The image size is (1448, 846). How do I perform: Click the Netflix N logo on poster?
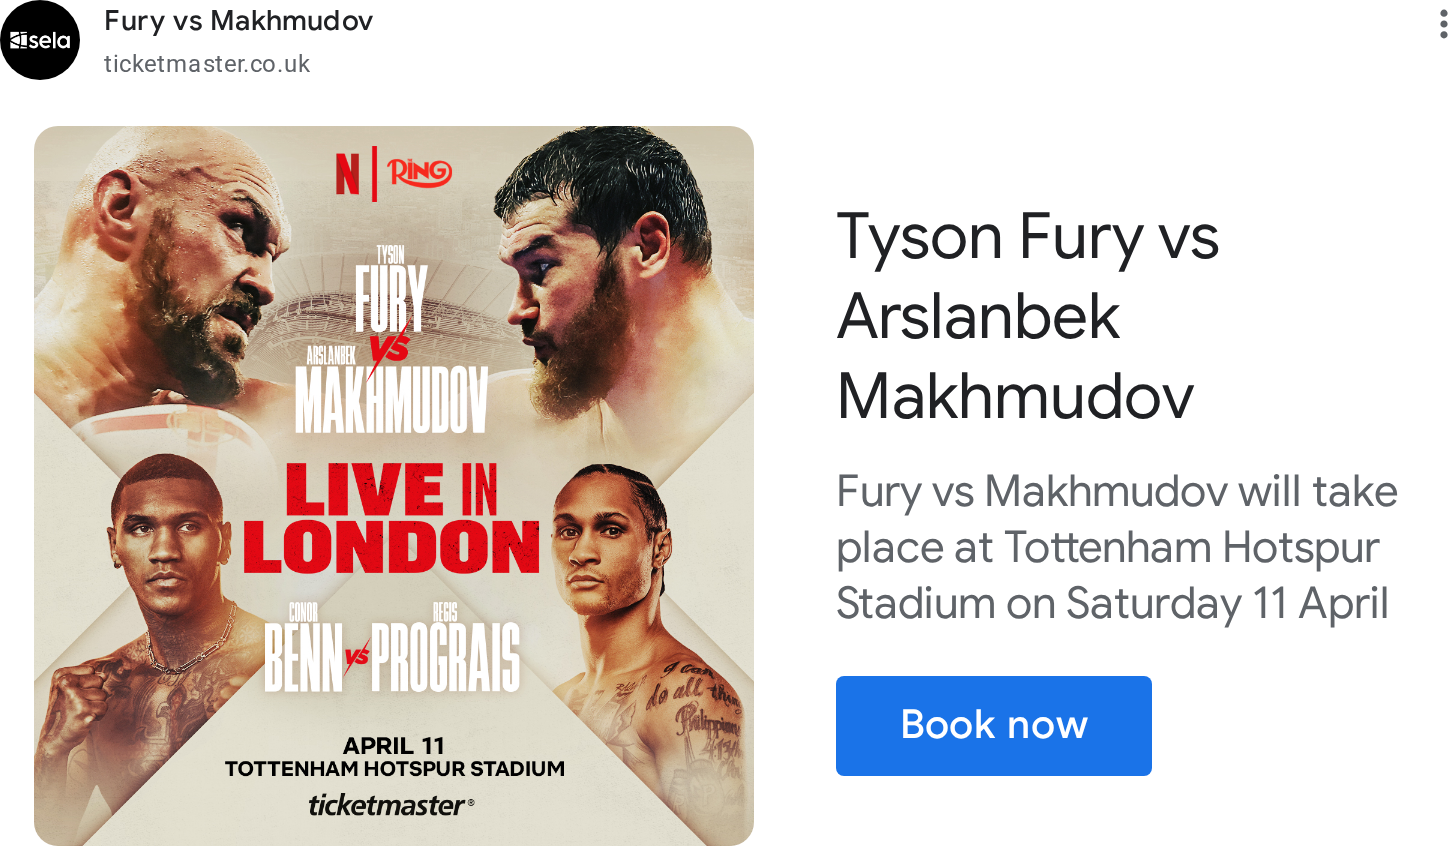(347, 174)
